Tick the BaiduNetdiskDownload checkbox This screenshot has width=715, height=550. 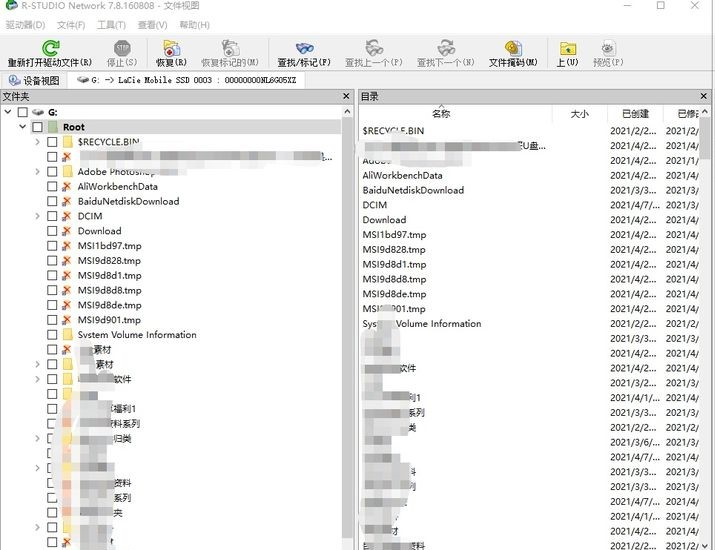(x=52, y=201)
